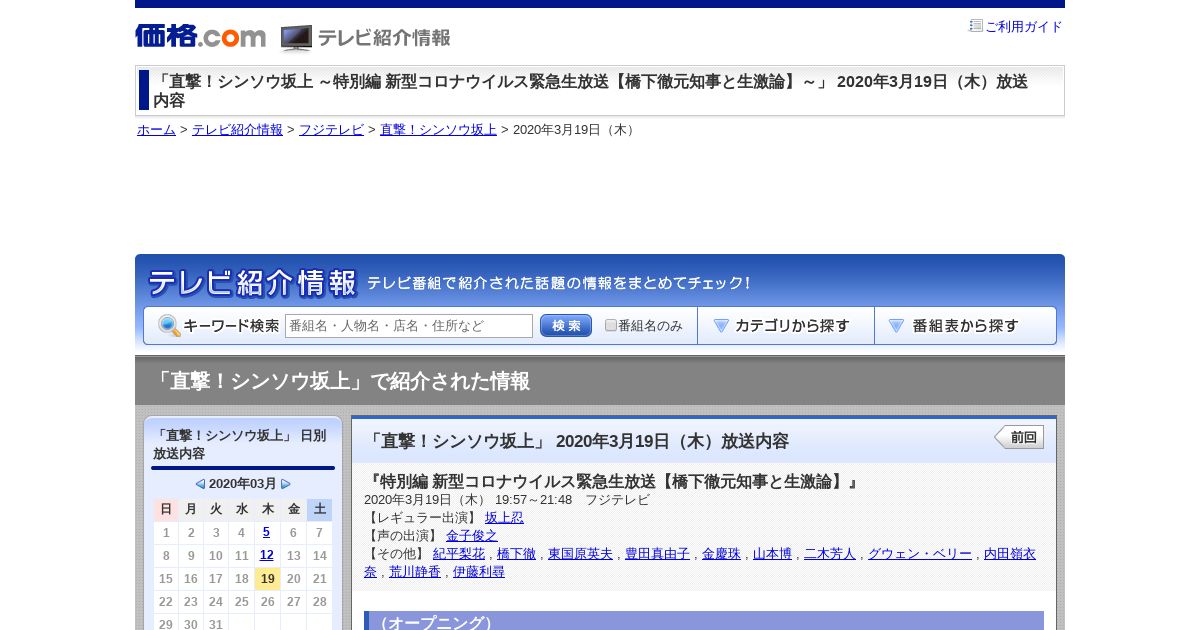The height and width of the screenshot is (630, 1200).
Task: Click the TV monitor icon by テレビ紹介情報
Action: (296, 38)
